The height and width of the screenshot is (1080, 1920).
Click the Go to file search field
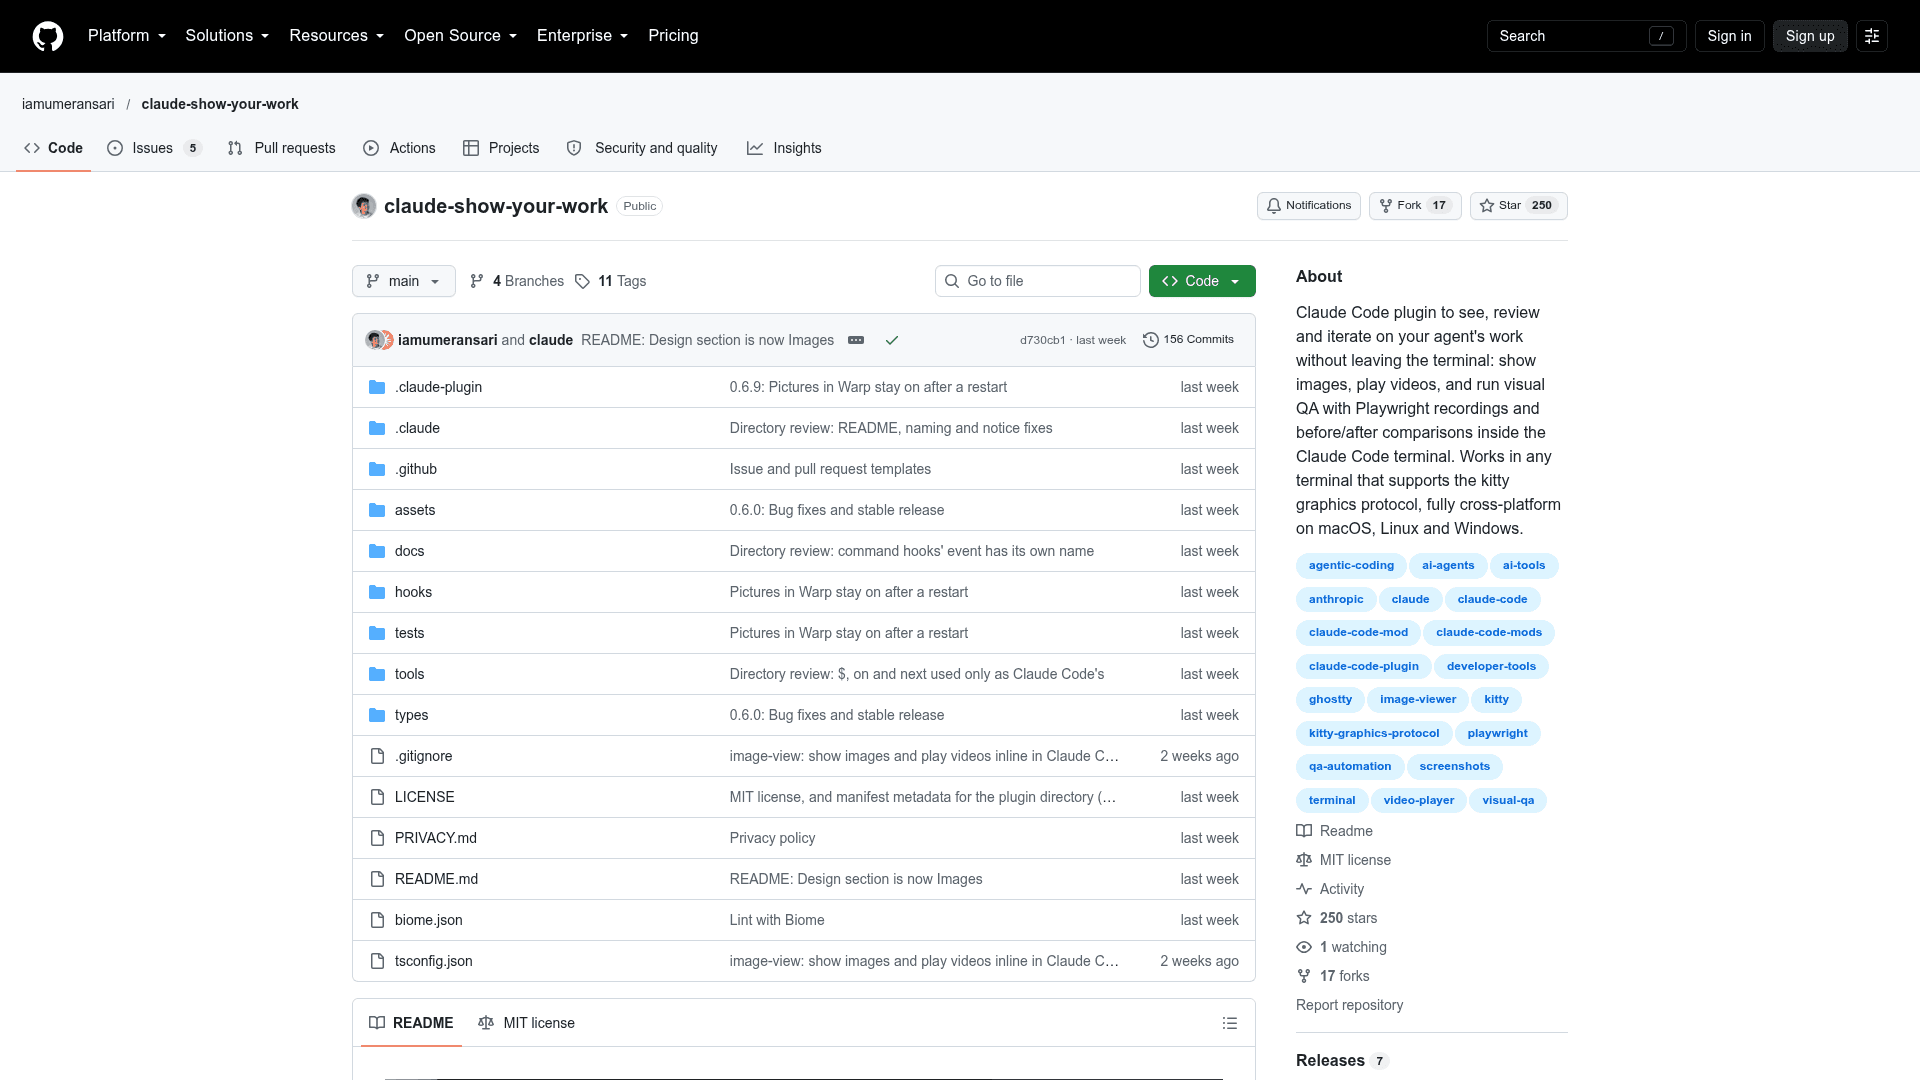click(x=1038, y=281)
